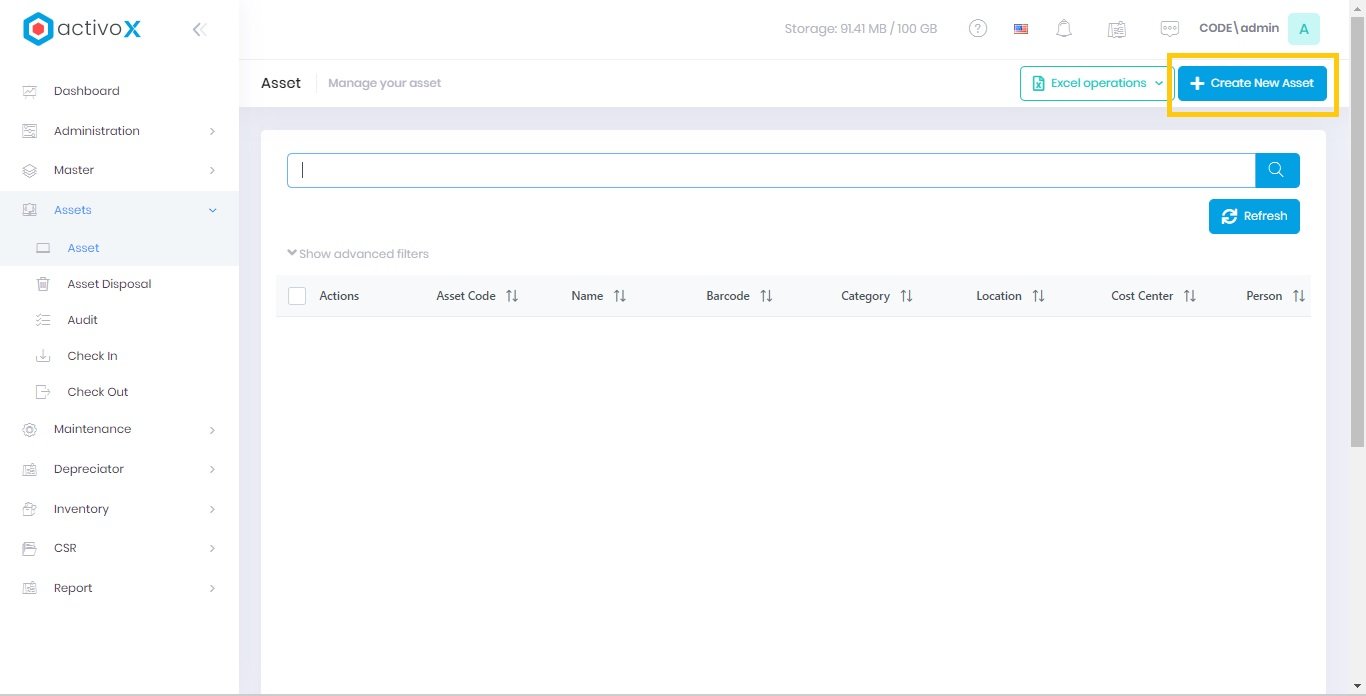Viewport: 1366px width, 696px height.
Task: Click the admin user avatar
Action: (1303, 29)
